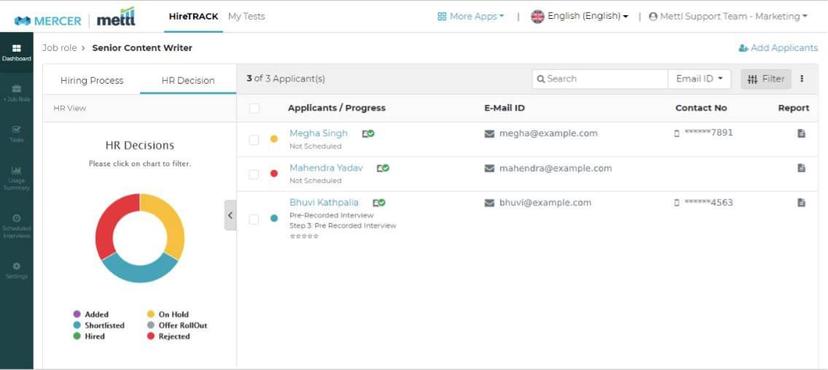The height and width of the screenshot is (370, 828).
Task: Click the Added purple legend item
Action: coord(91,314)
